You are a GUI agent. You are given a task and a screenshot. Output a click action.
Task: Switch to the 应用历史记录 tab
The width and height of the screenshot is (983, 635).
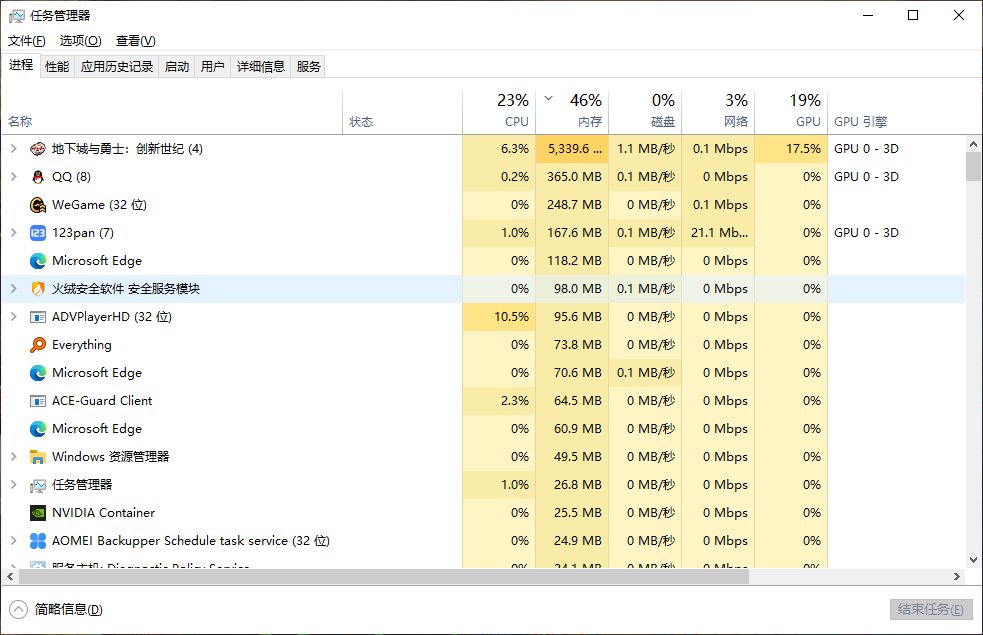[117, 66]
